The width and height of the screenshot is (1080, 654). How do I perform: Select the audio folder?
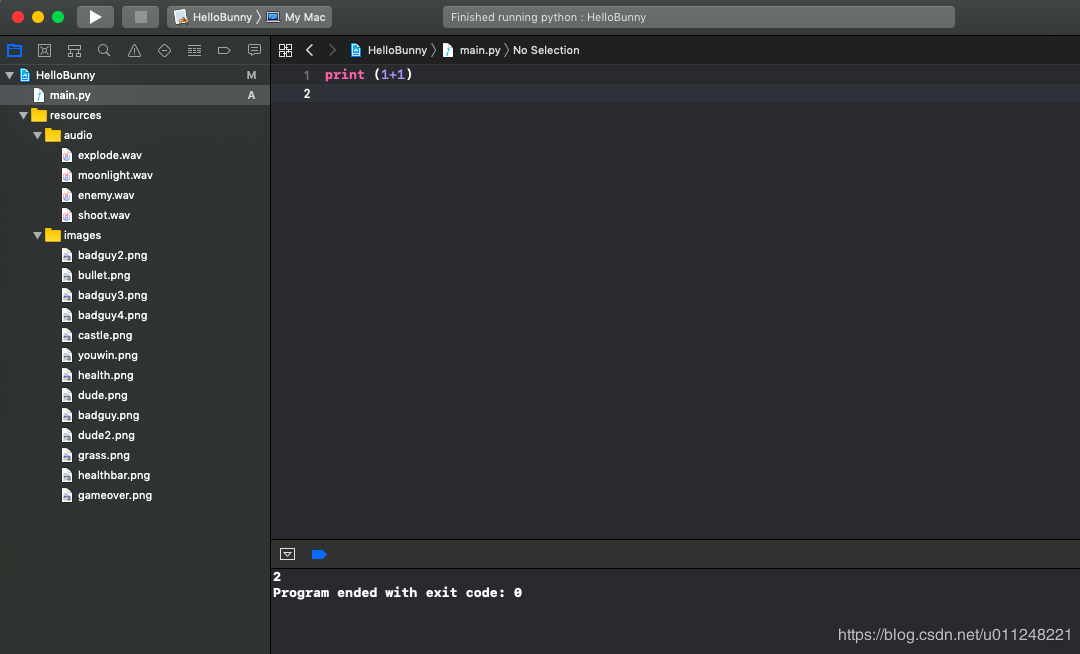click(135, 135)
